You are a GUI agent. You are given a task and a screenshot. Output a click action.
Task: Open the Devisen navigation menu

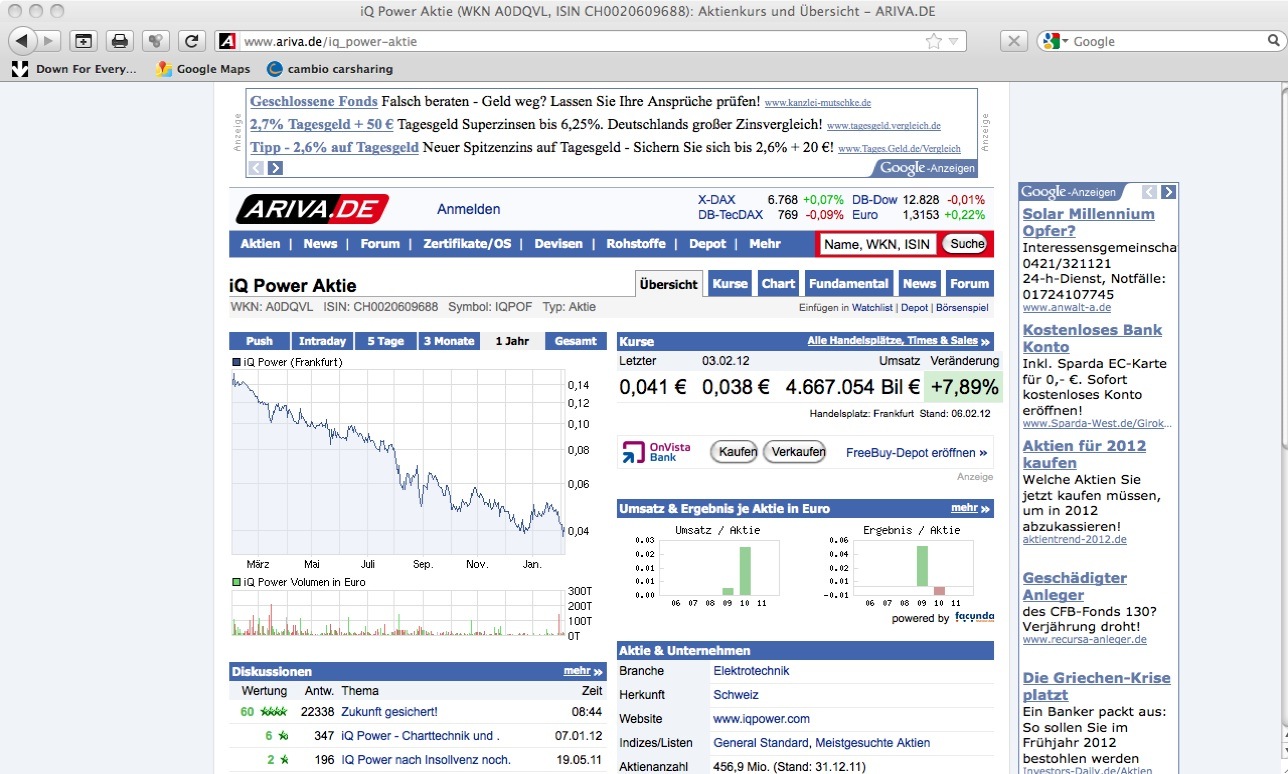(558, 244)
